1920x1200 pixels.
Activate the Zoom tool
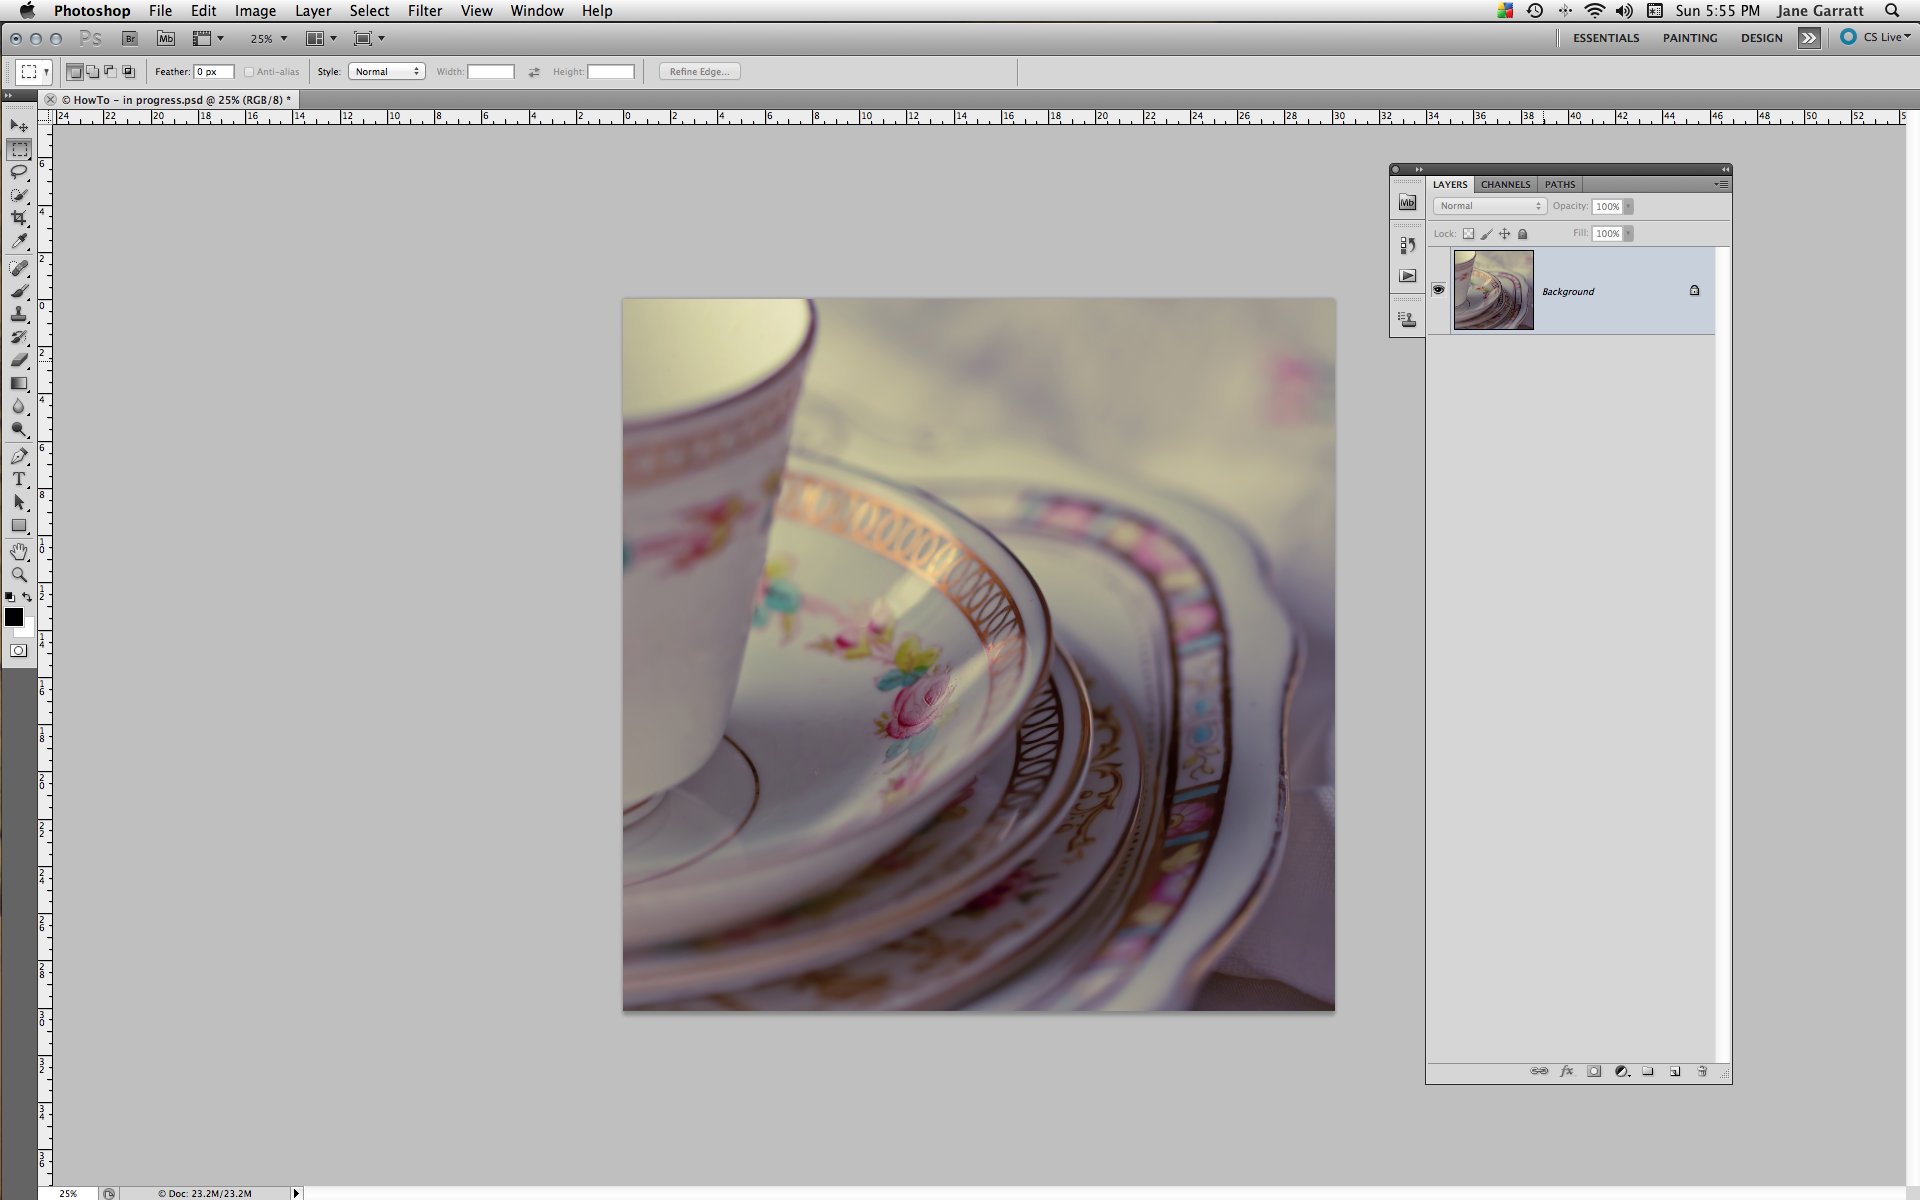pyautogui.click(x=19, y=573)
